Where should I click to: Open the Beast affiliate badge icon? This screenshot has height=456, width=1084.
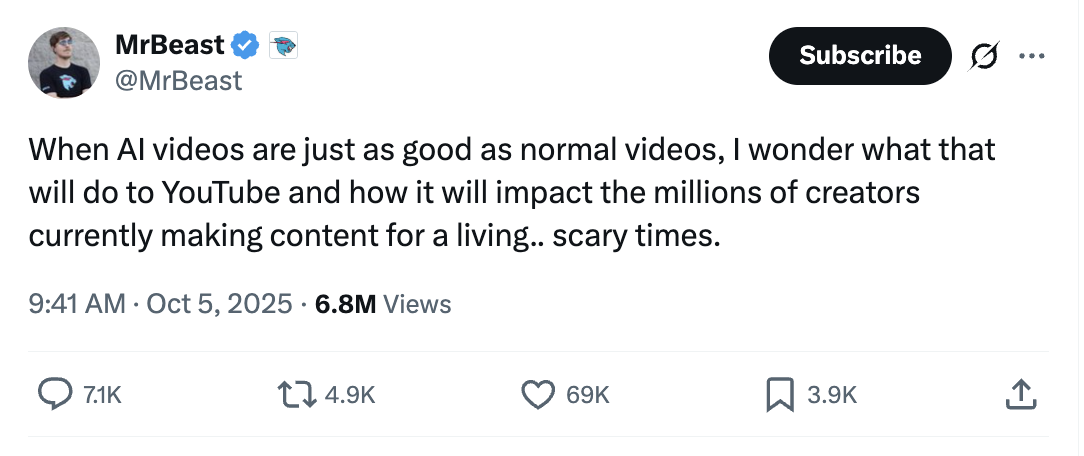[283, 46]
